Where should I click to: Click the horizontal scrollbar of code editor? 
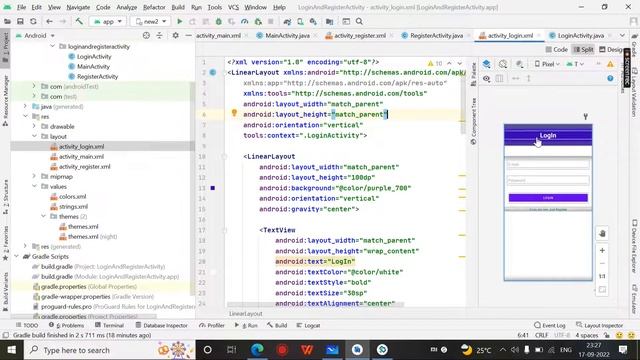[315, 304]
